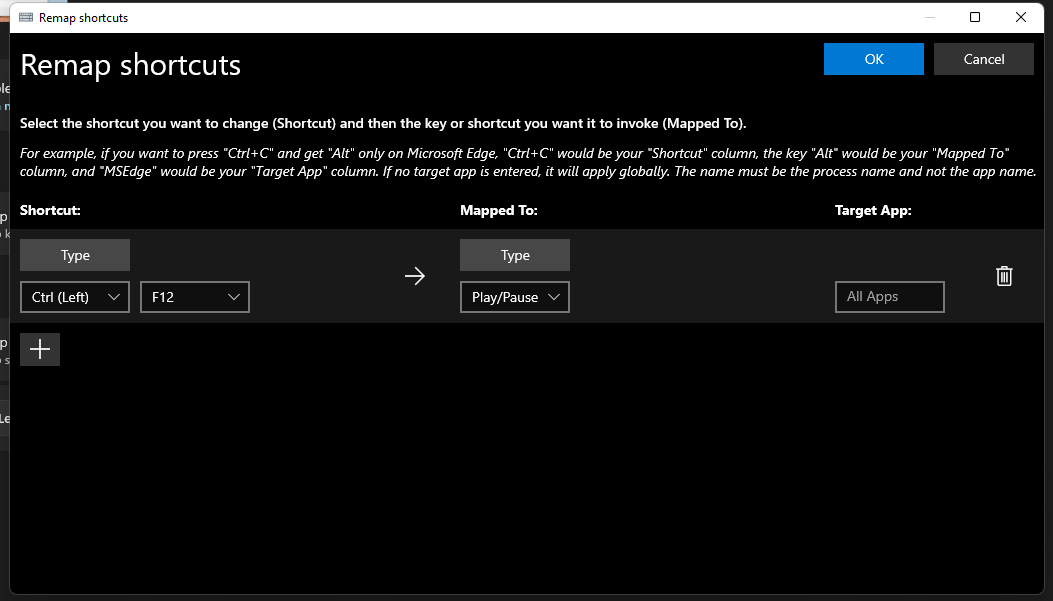Minimize the Remap shortcuts window
This screenshot has height=601, width=1053.
click(929, 17)
